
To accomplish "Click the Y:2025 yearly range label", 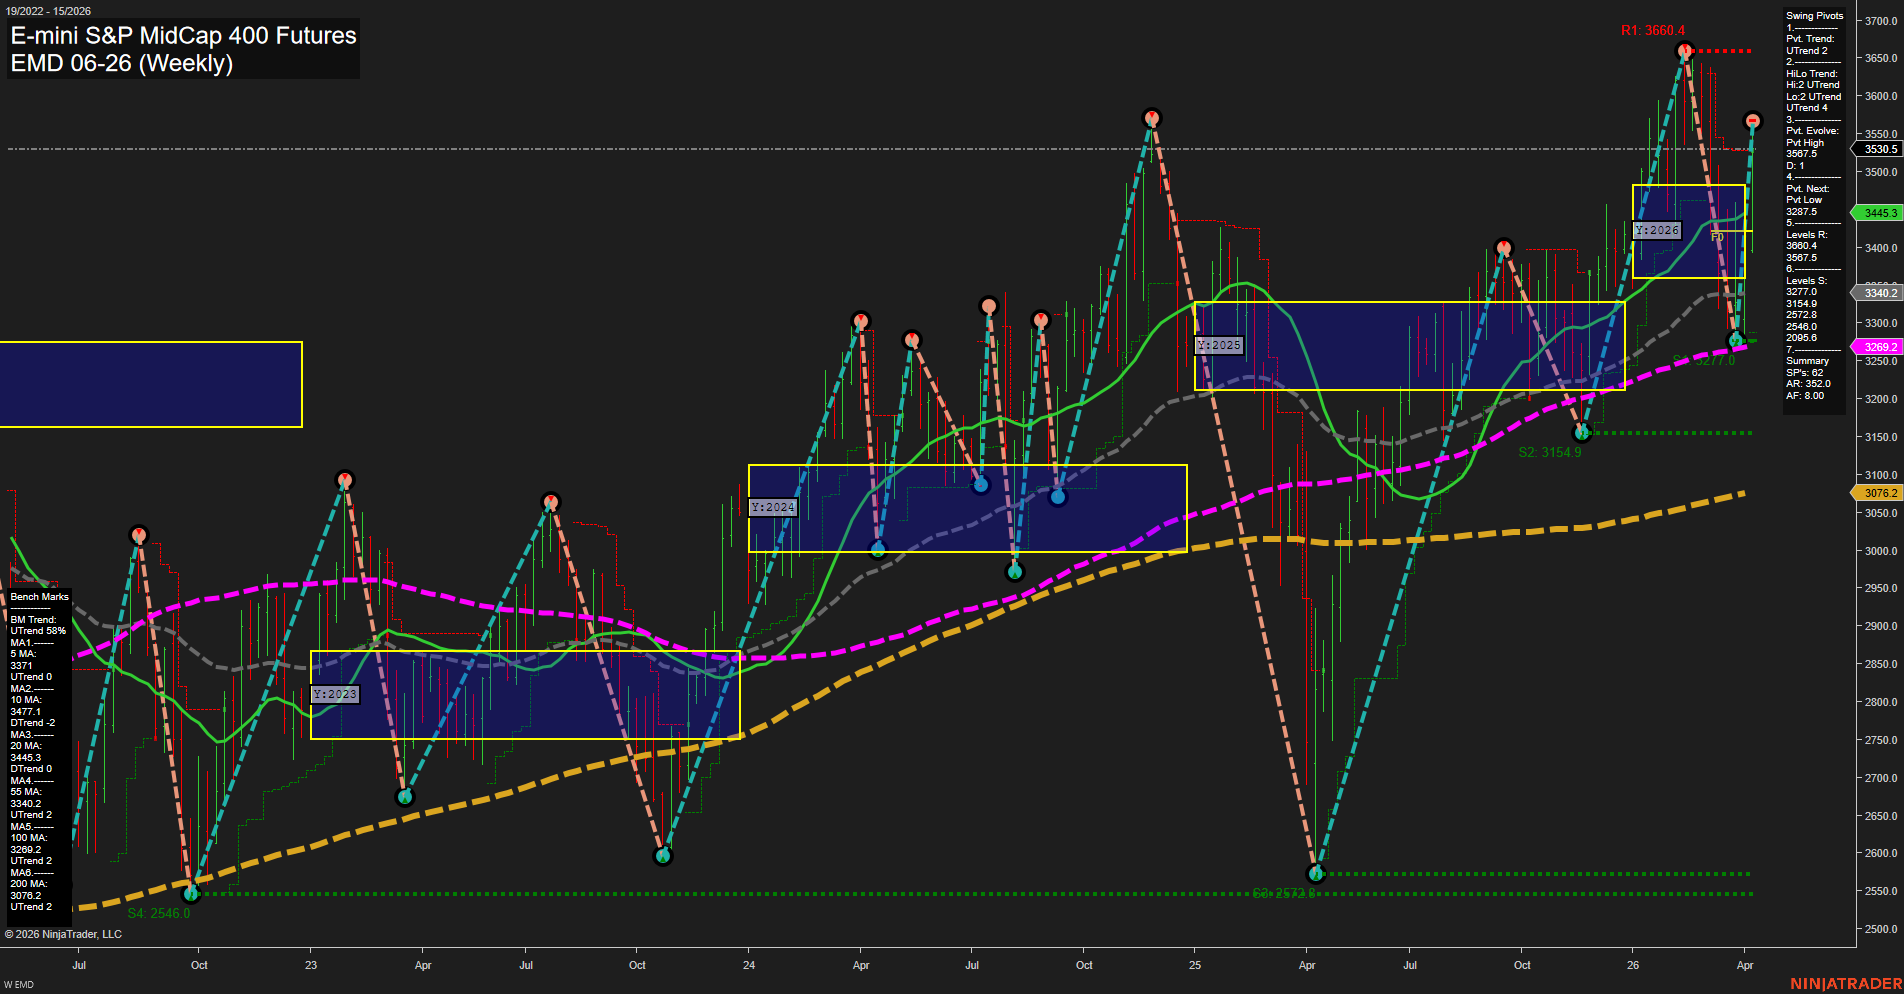I will point(1219,345).
